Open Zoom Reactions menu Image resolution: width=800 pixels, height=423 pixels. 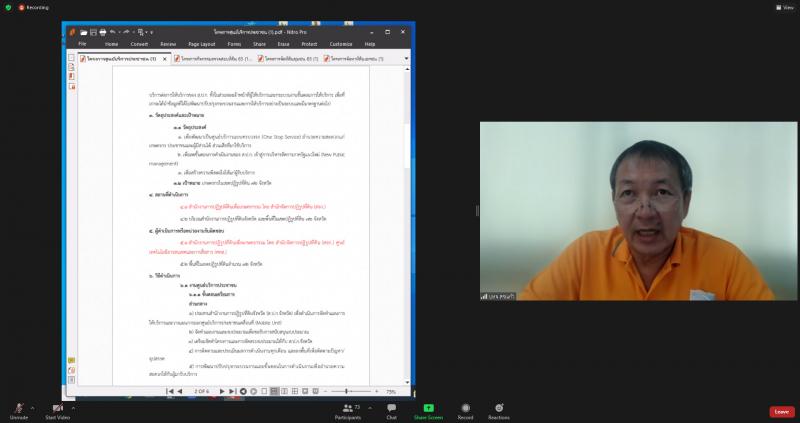click(x=498, y=411)
